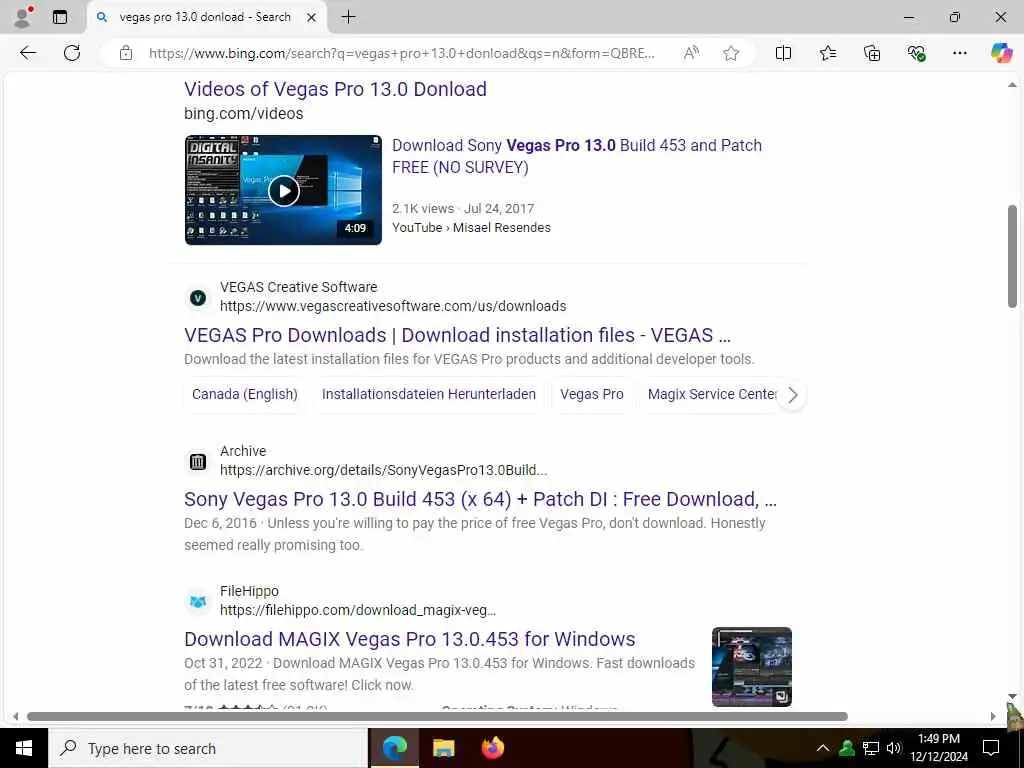Open the notifications action center
This screenshot has width=1024, height=768.
tap(991, 748)
